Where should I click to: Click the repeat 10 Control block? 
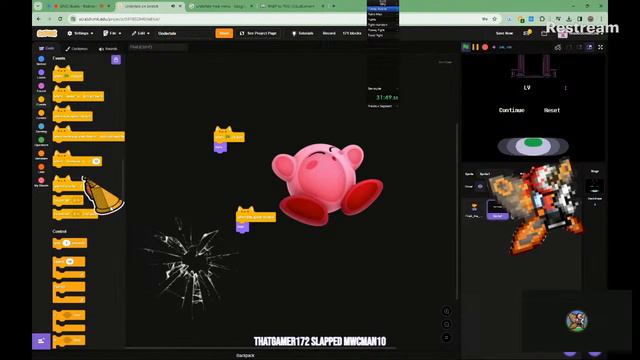[x=69, y=268]
